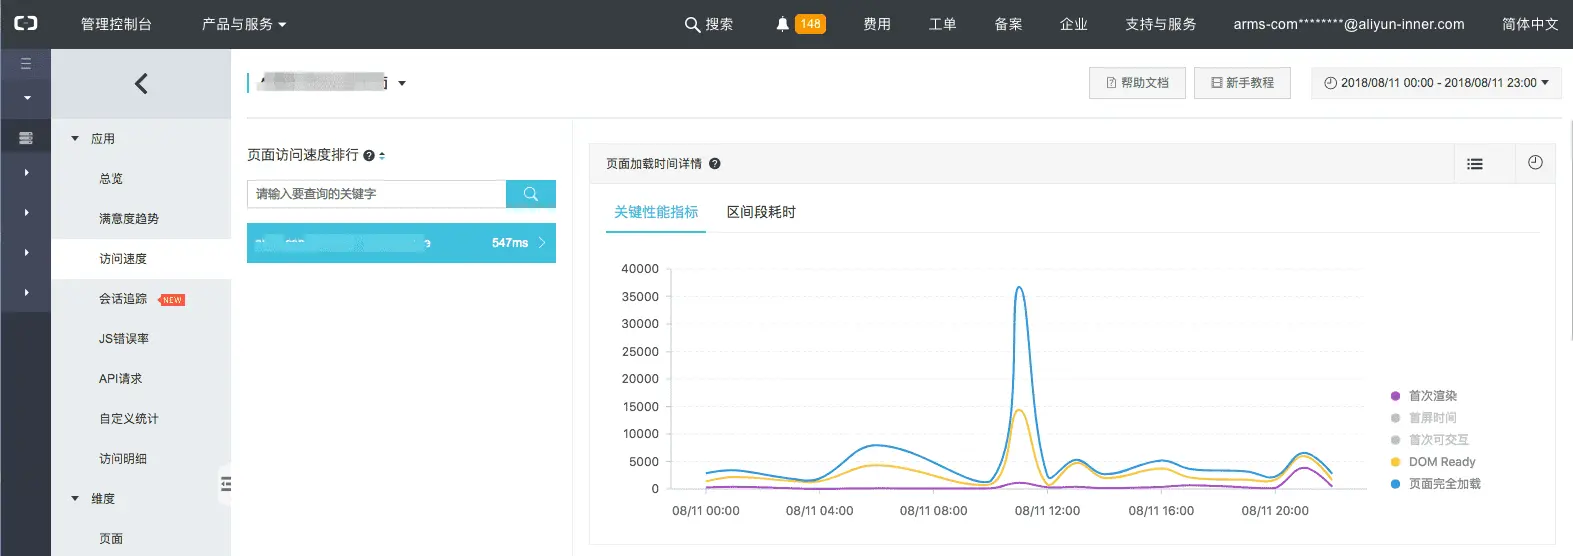Toggle DOM Ready legend series
The width and height of the screenshot is (1573, 556).
point(1432,462)
